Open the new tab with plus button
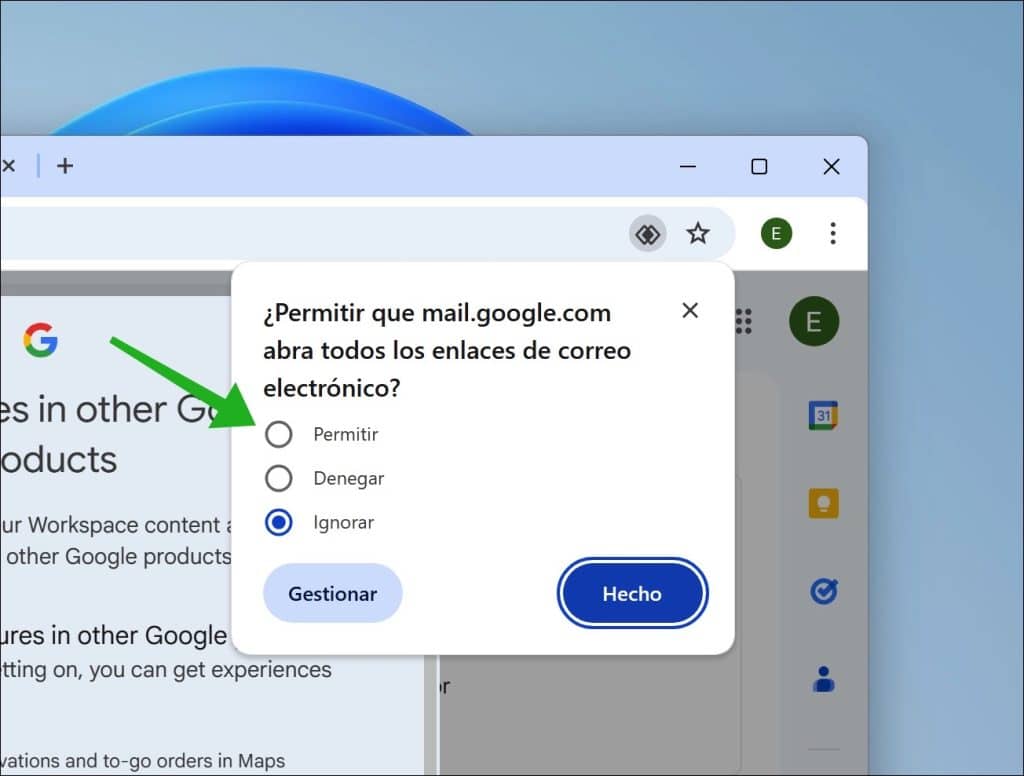The image size is (1024, 776). tap(65, 166)
